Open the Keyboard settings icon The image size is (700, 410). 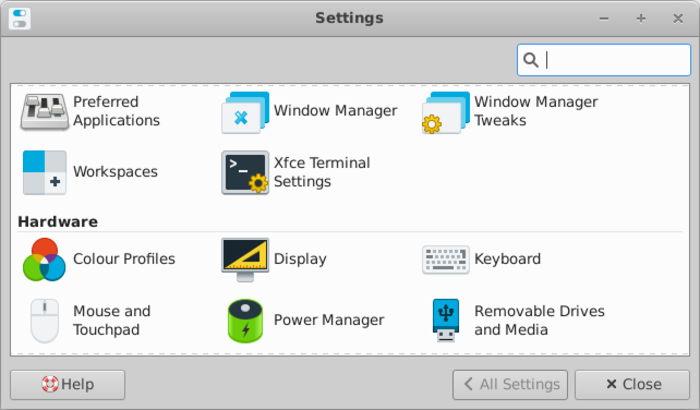click(x=444, y=259)
